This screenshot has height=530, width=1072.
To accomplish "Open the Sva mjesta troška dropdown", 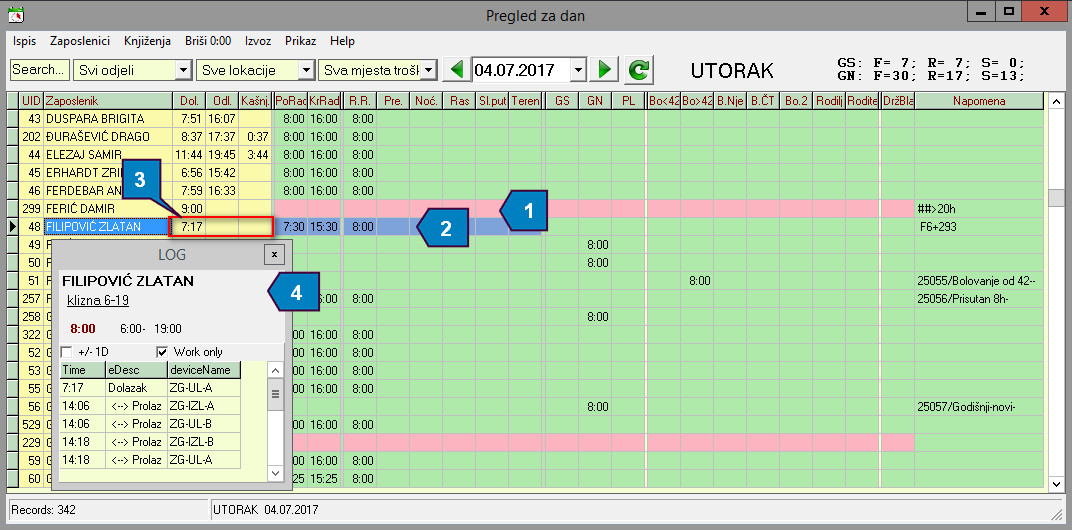I will coord(428,70).
